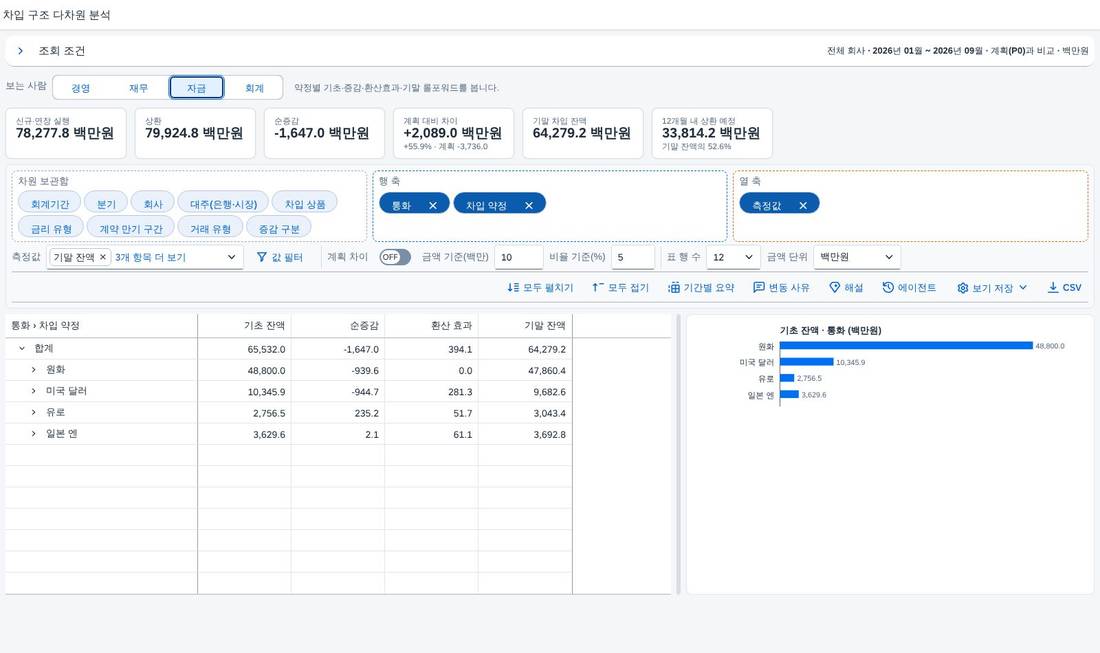Download data as CSV
The image size is (1100, 653).
pyautogui.click(x=1064, y=288)
